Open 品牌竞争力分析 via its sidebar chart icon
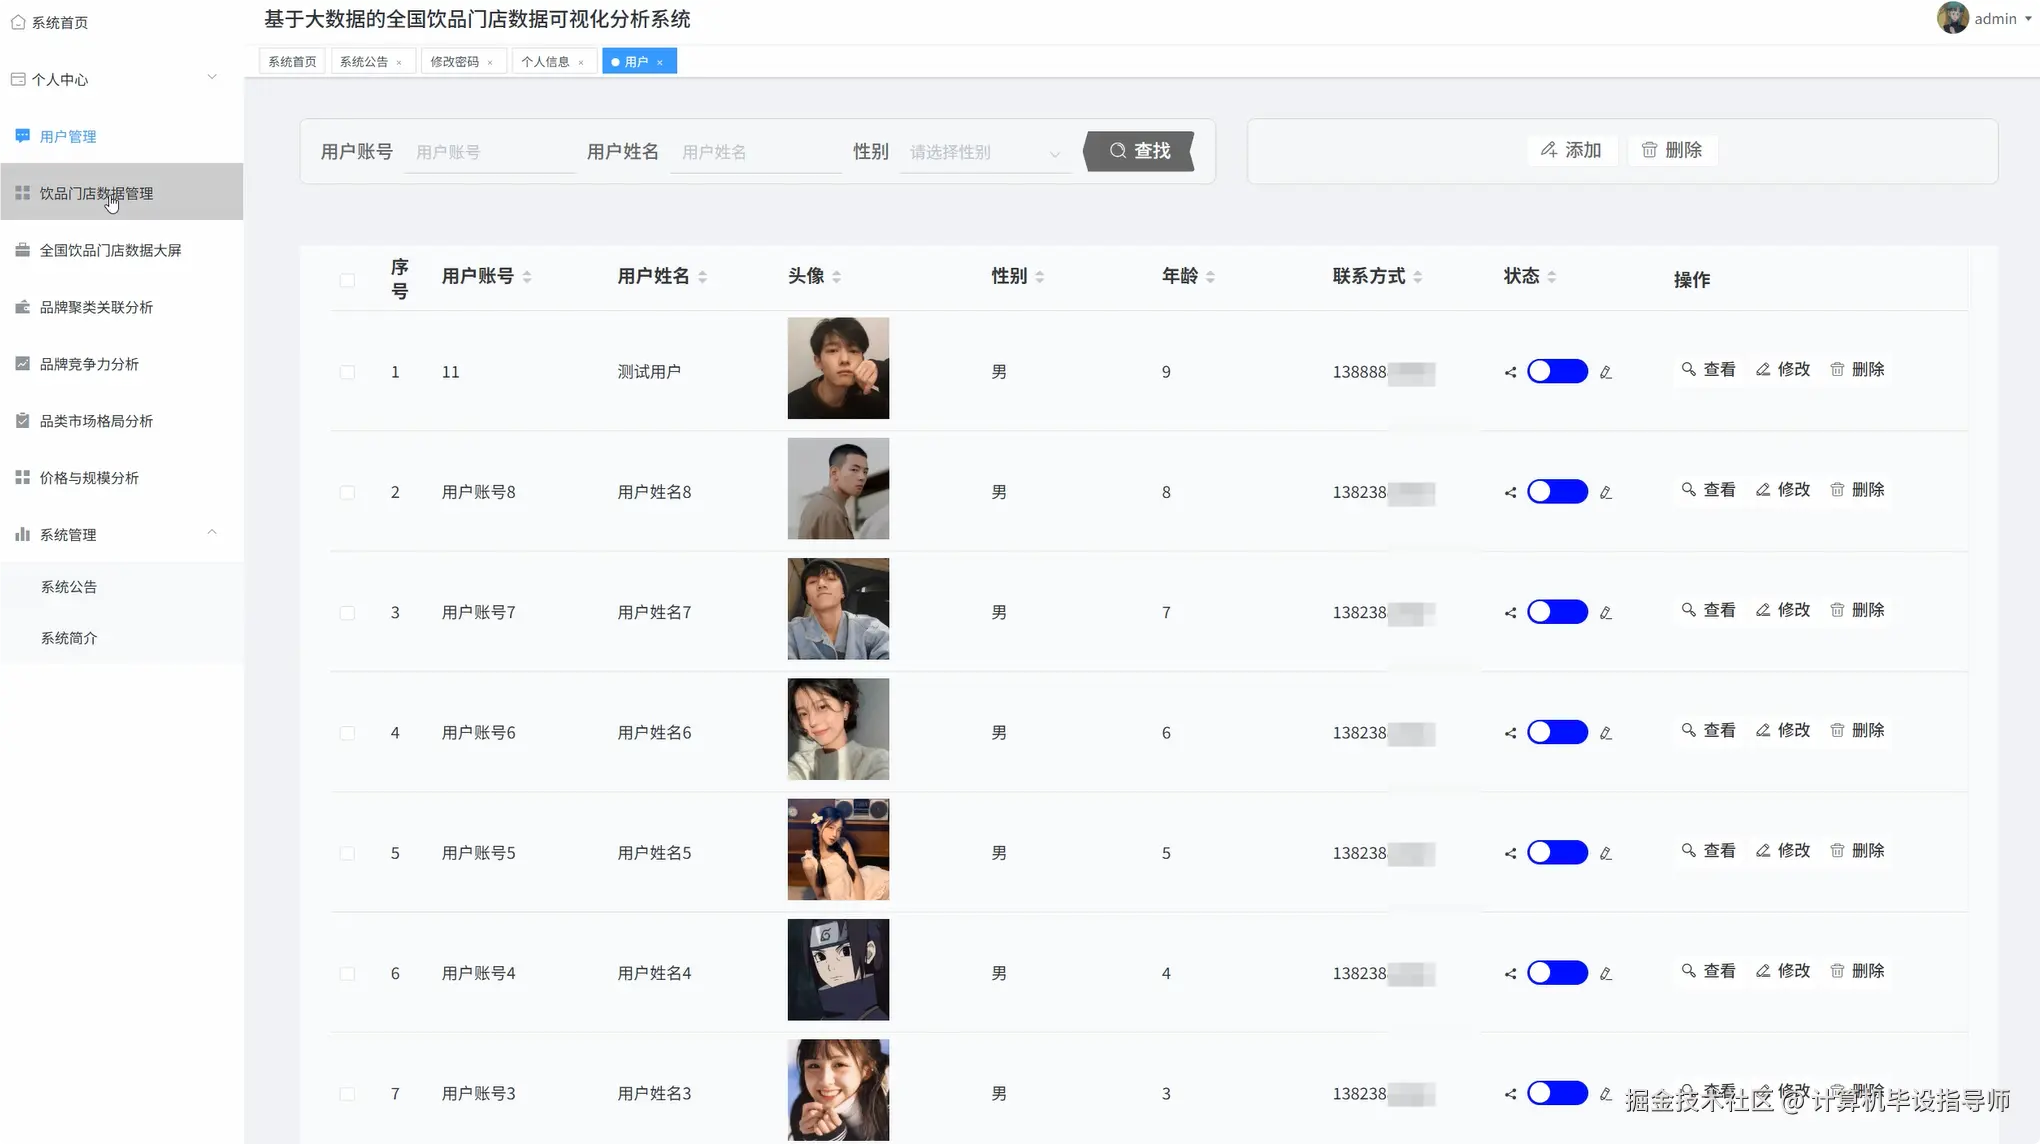 click(22, 364)
